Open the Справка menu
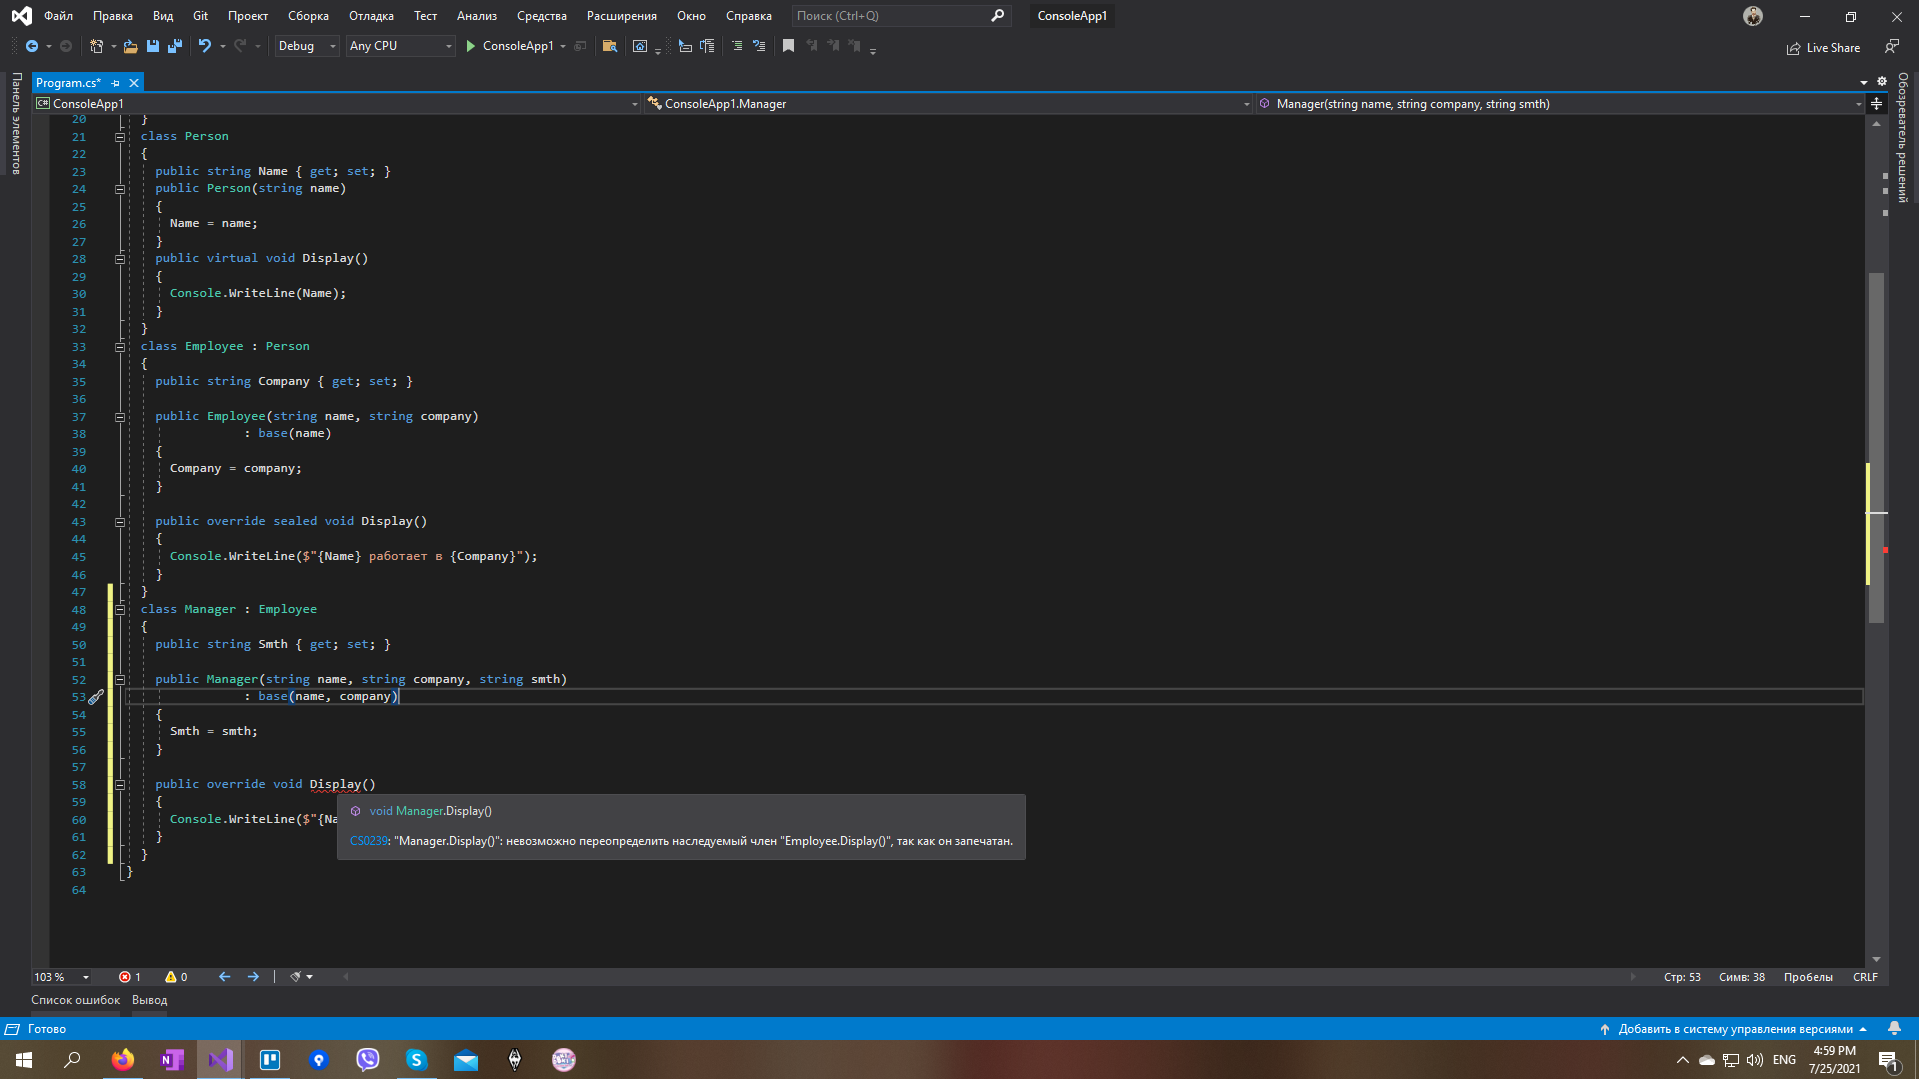 [x=749, y=16]
